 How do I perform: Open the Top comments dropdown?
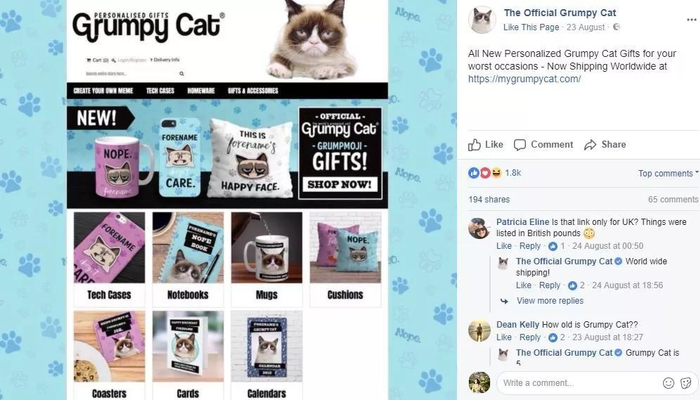click(668, 173)
